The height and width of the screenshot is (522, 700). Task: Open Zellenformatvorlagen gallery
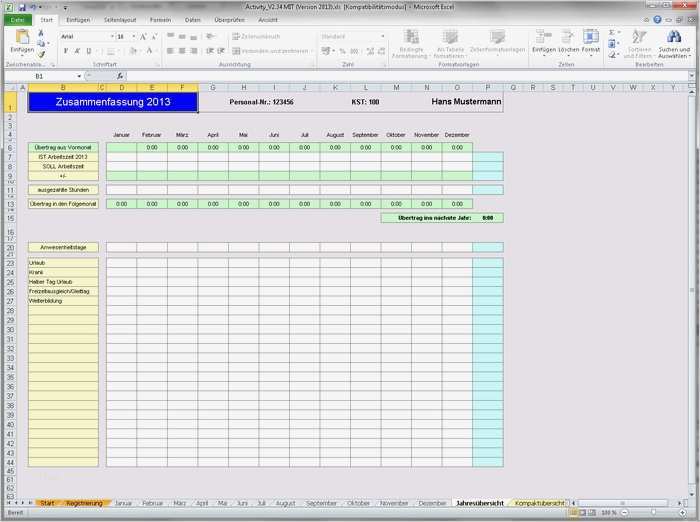(x=497, y=42)
